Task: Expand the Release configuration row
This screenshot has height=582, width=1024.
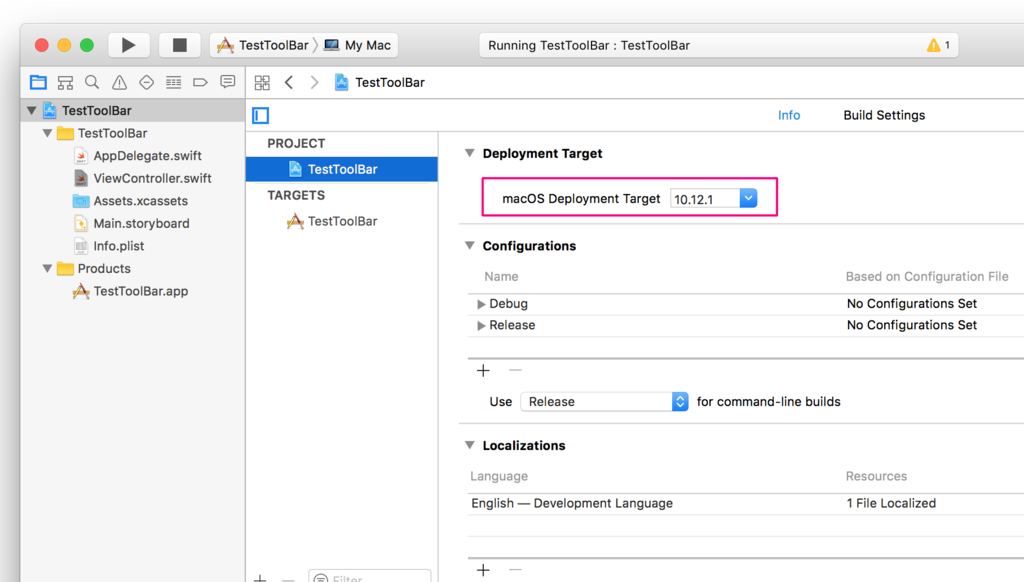Action: 481,325
